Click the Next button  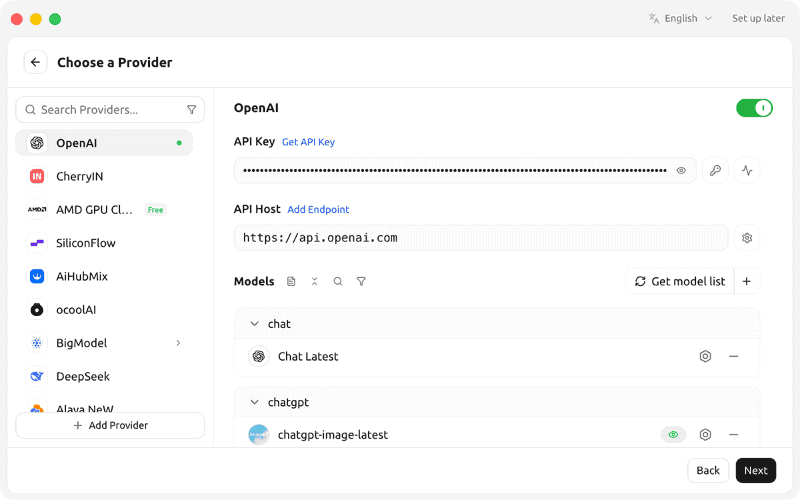756,470
